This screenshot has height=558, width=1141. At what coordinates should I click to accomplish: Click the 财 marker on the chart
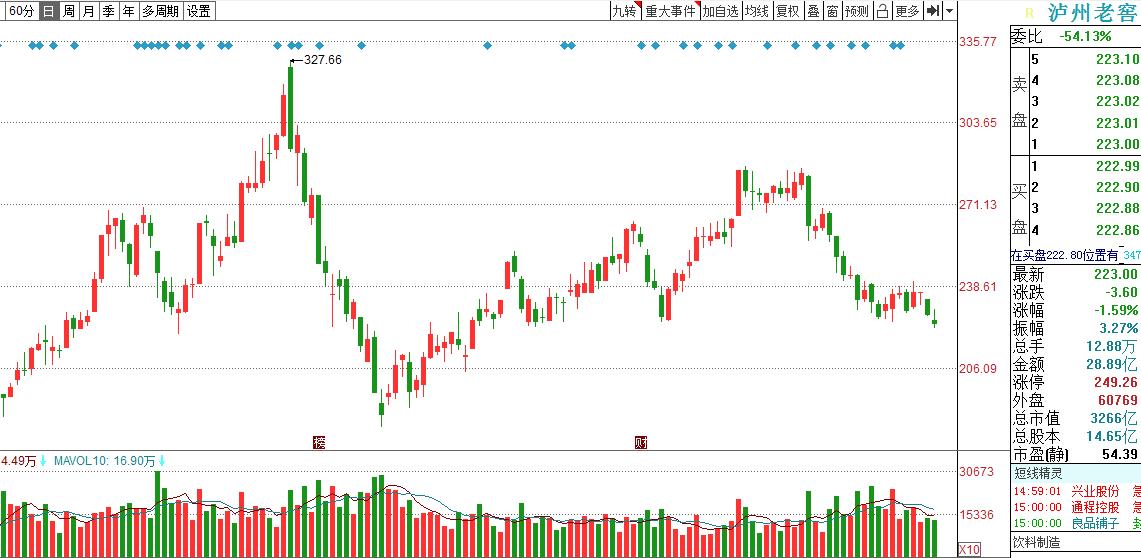(640, 442)
